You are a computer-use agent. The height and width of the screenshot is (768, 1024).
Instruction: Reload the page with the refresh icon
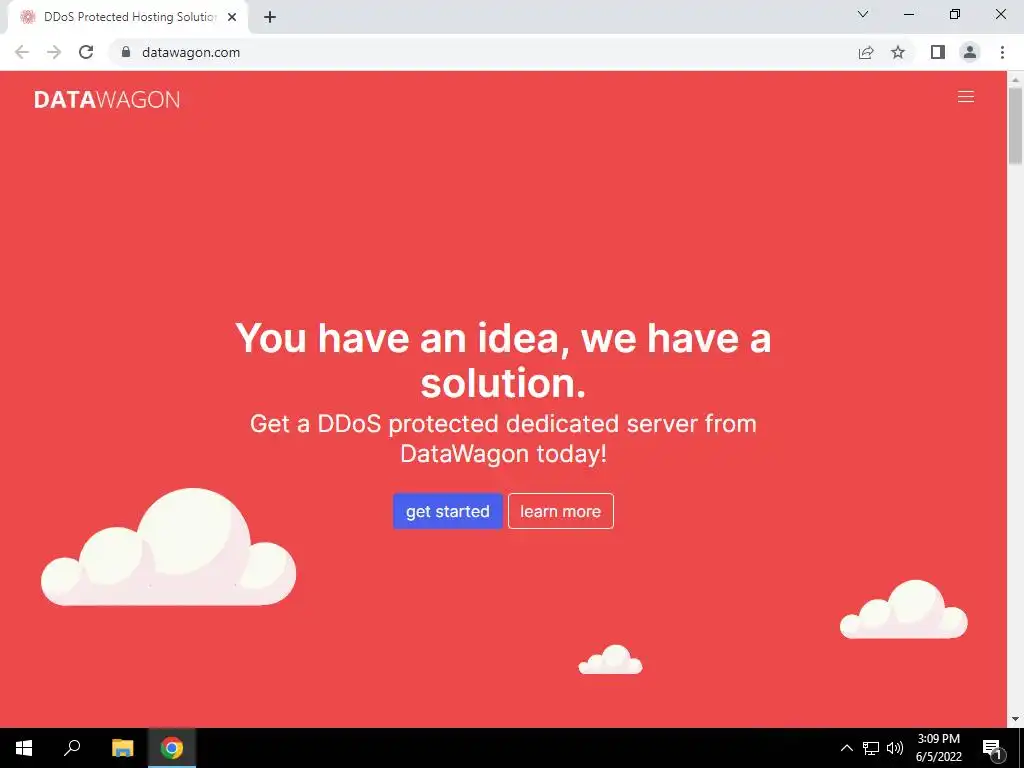[86, 52]
